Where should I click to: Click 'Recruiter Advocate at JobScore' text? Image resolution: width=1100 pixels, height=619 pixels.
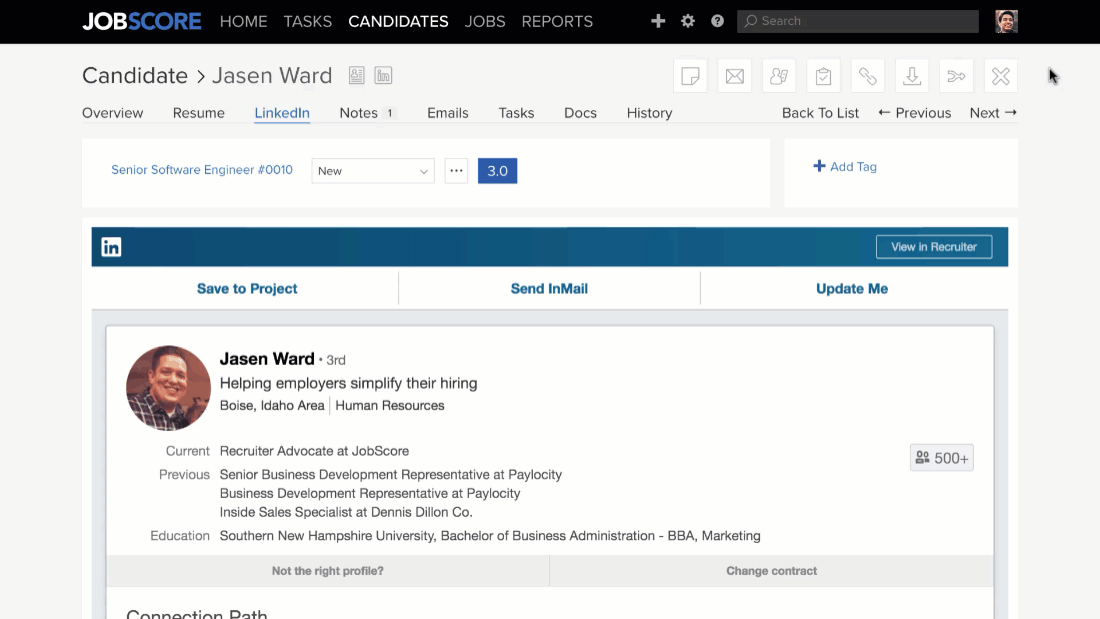[x=314, y=451]
